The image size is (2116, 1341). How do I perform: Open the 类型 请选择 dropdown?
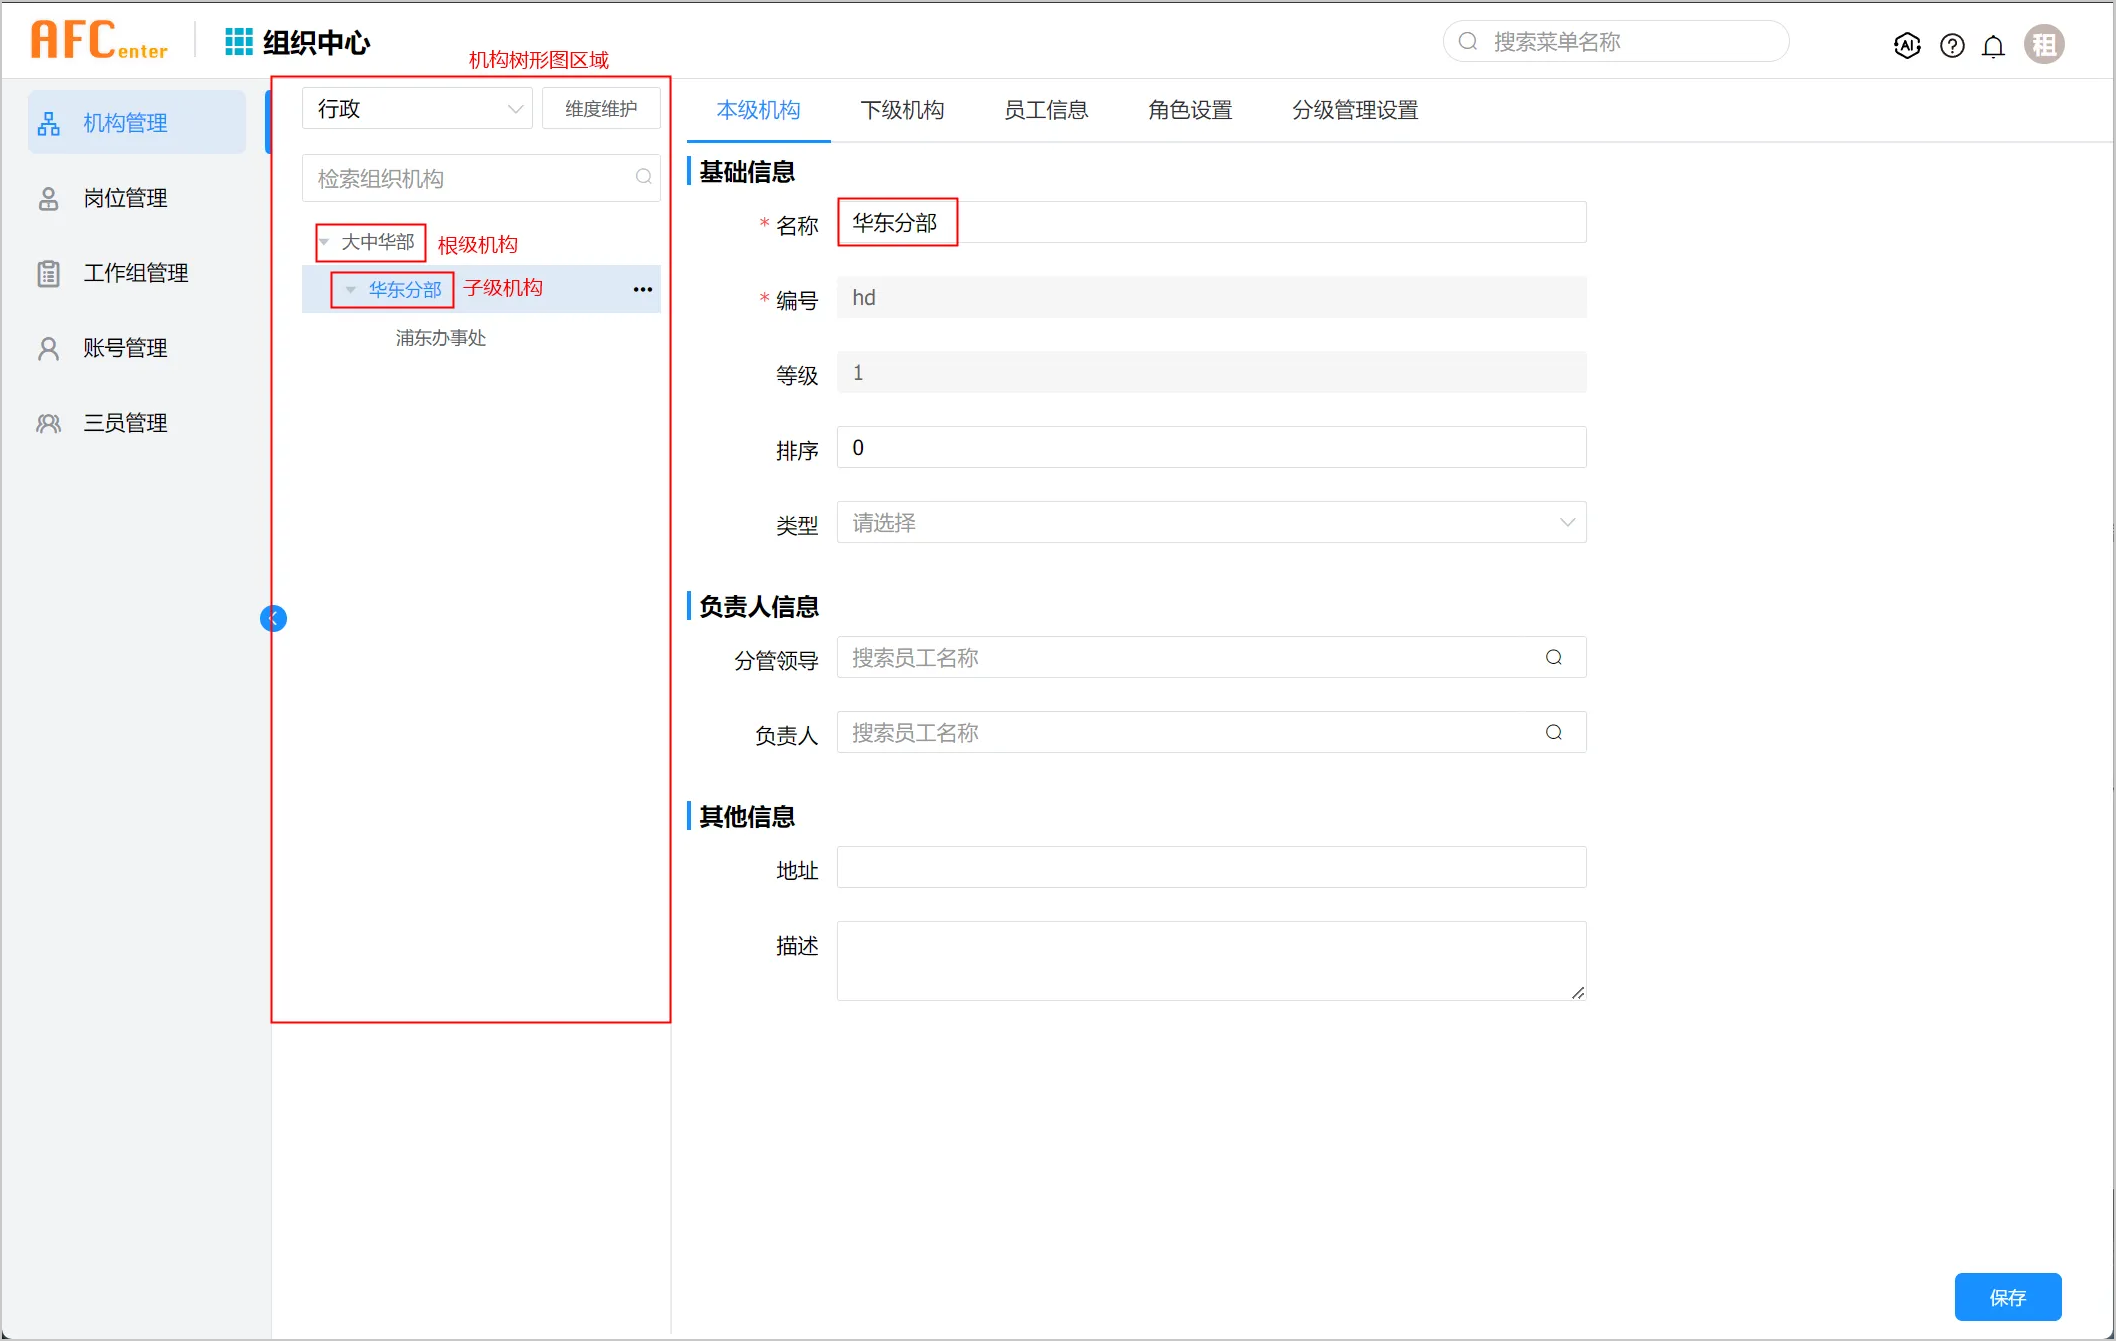1210,523
